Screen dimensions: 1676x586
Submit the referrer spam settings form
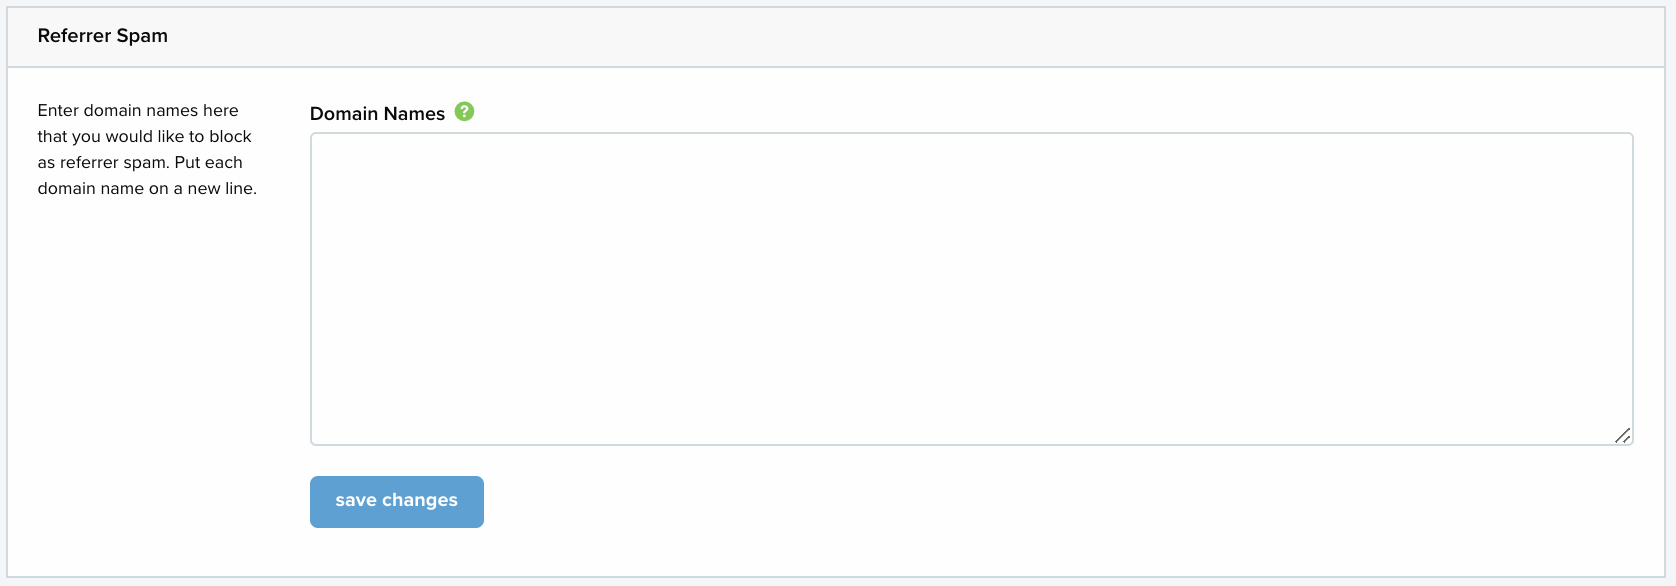point(397,501)
